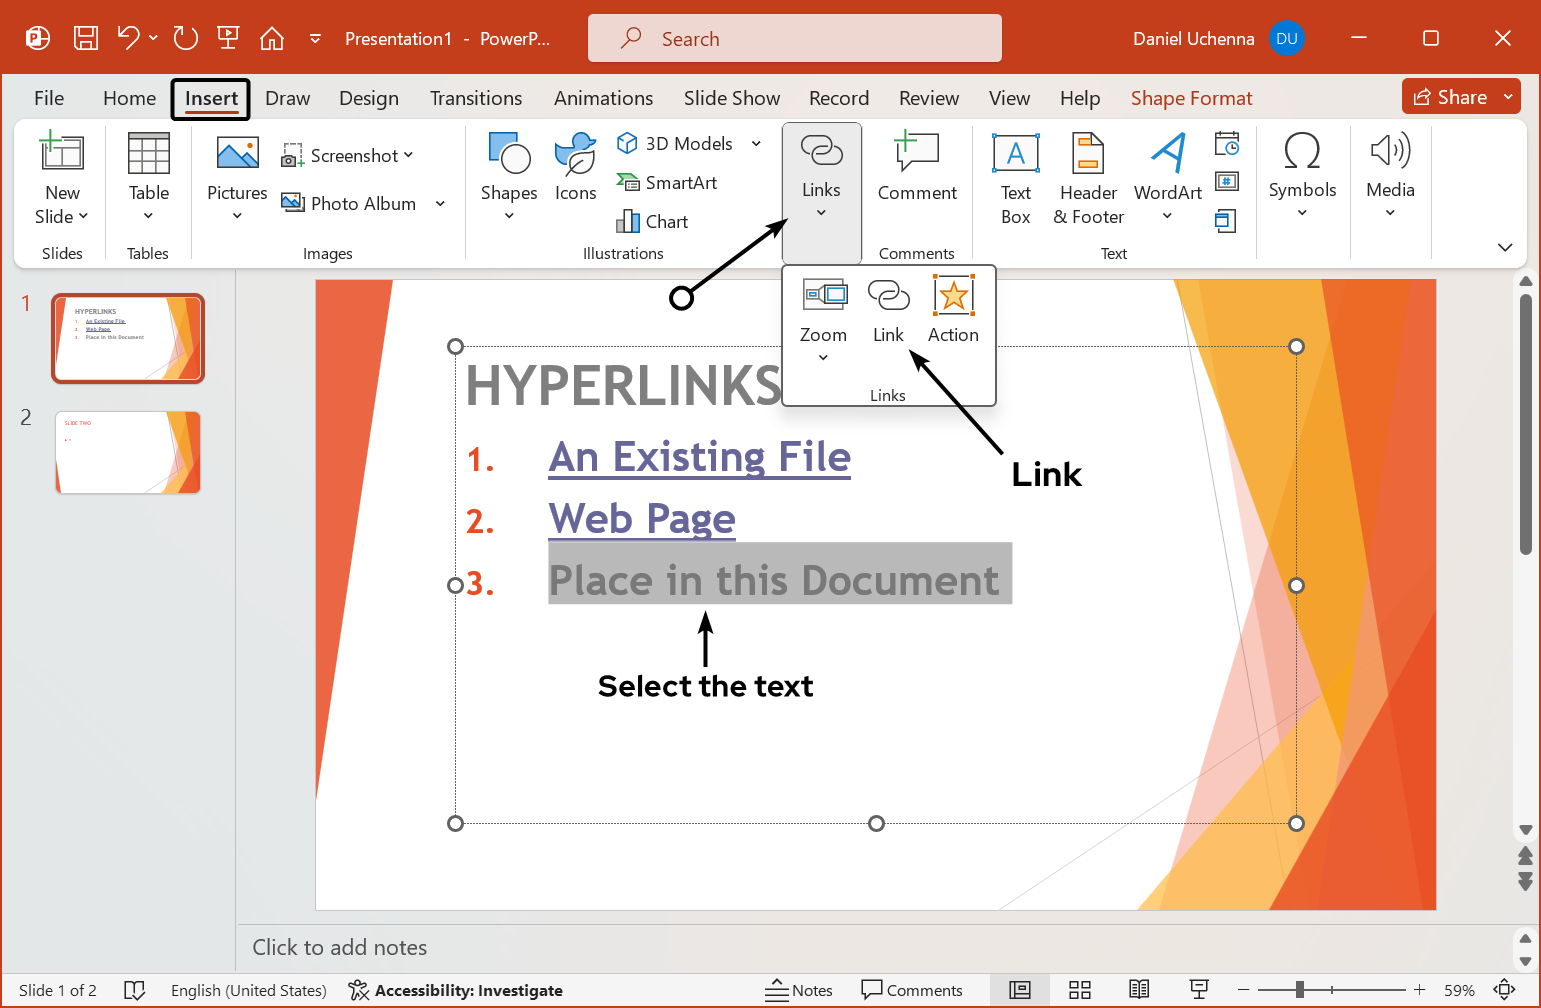Start the Slide Show from status bar
This screenshot has width=1541, height=1008.
coord(1196,989)
